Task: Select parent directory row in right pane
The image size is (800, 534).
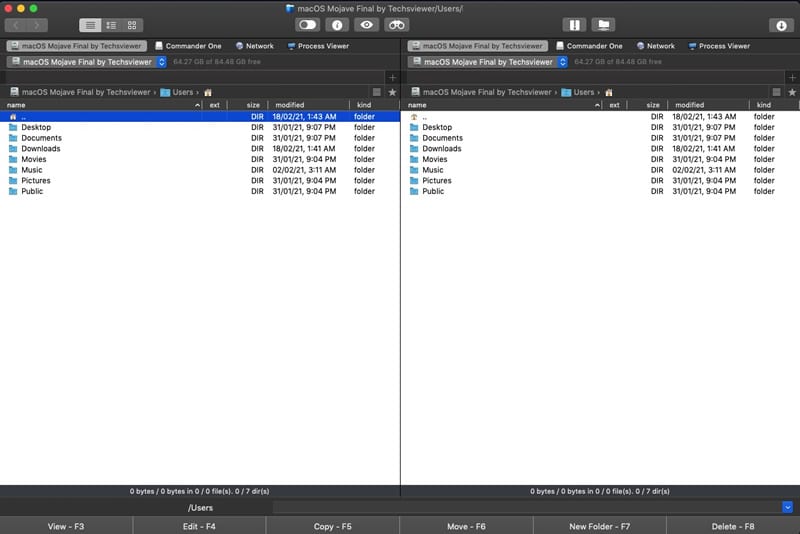Action: pyautogui.click(x=601, y=117)
